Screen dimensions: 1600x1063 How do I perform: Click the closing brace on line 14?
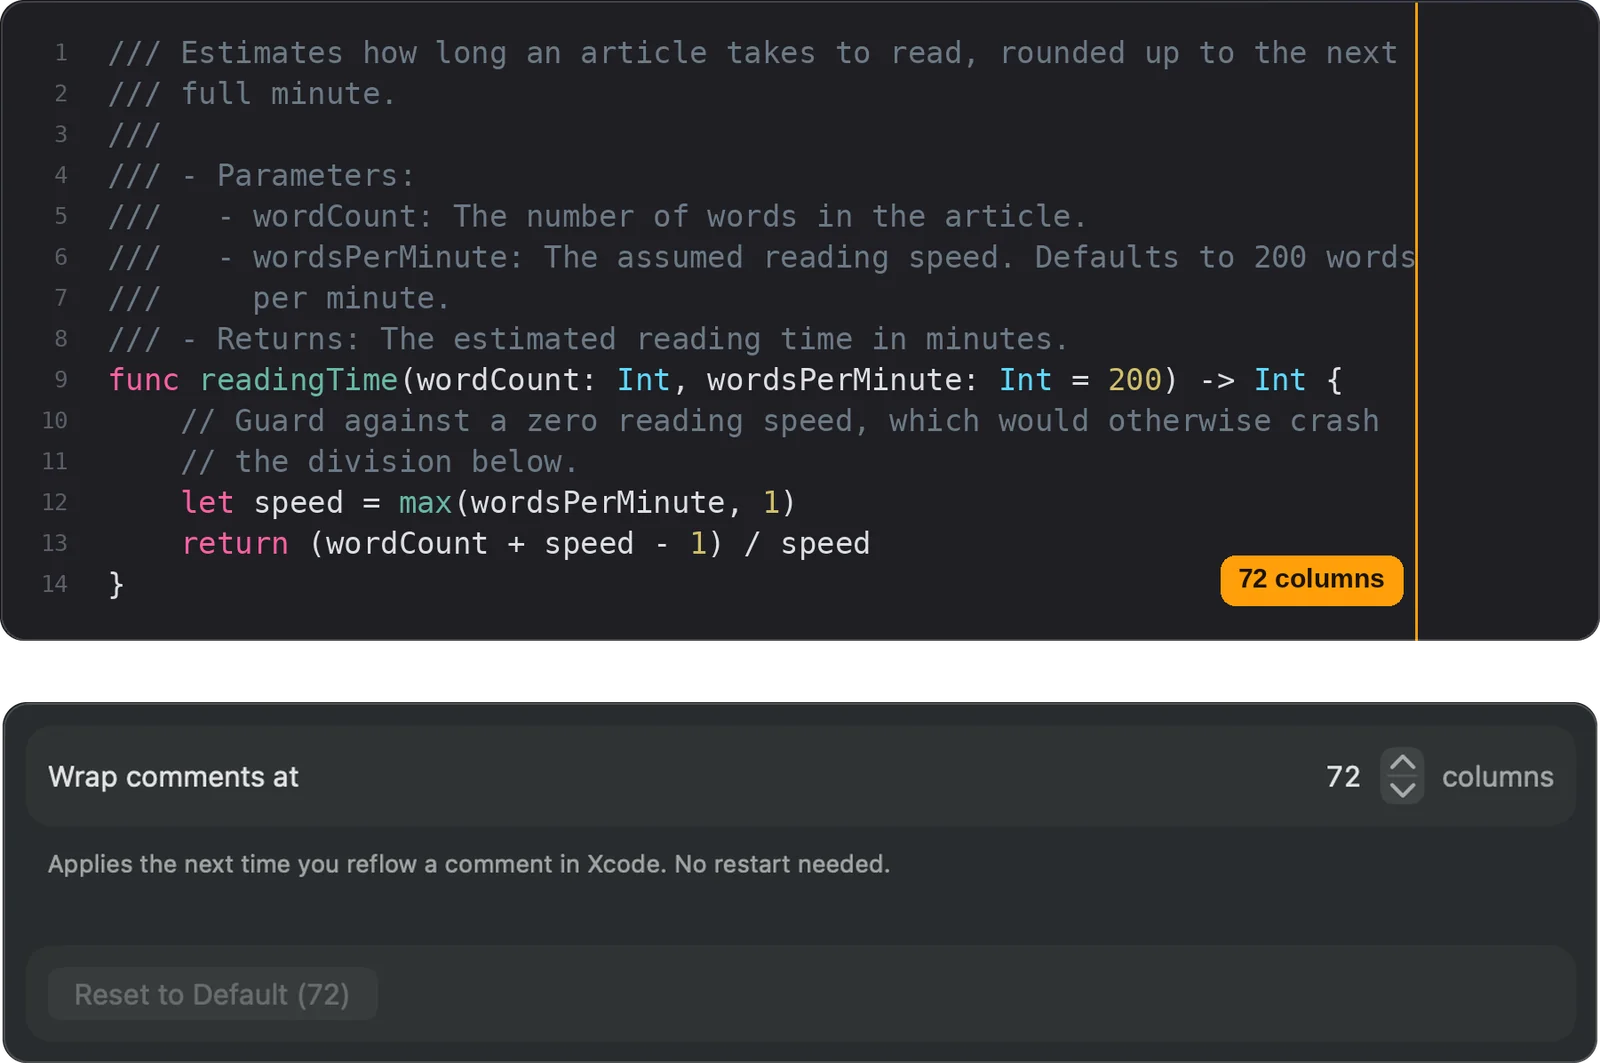coord(116,584)
